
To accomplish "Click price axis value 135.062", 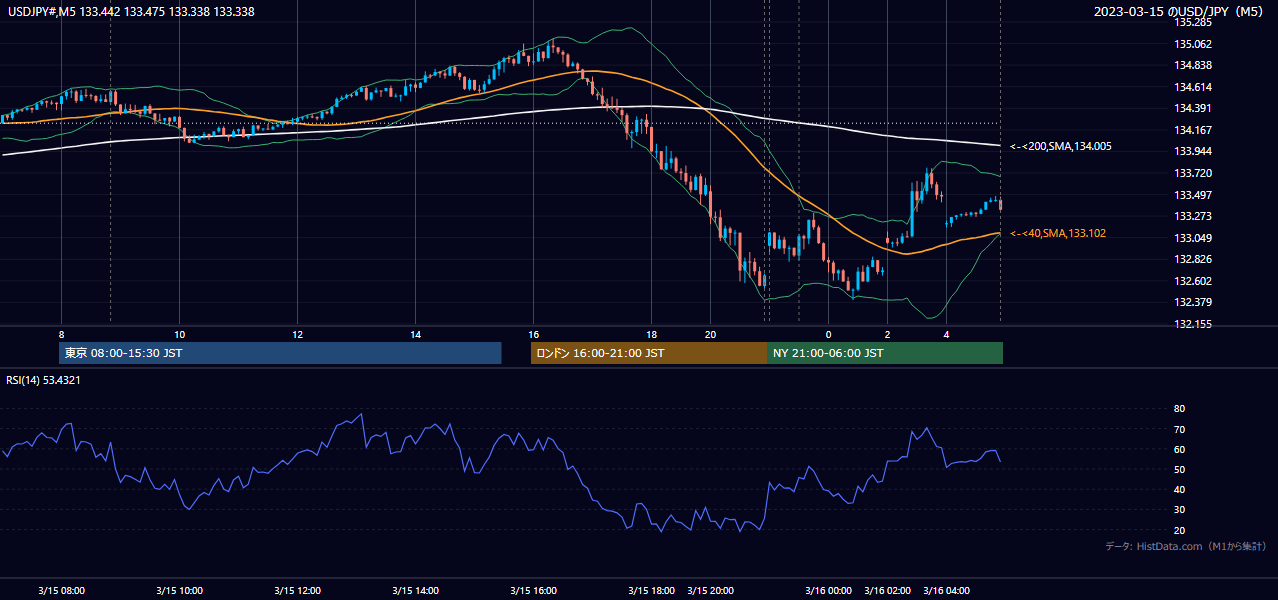I will 1192,44.
